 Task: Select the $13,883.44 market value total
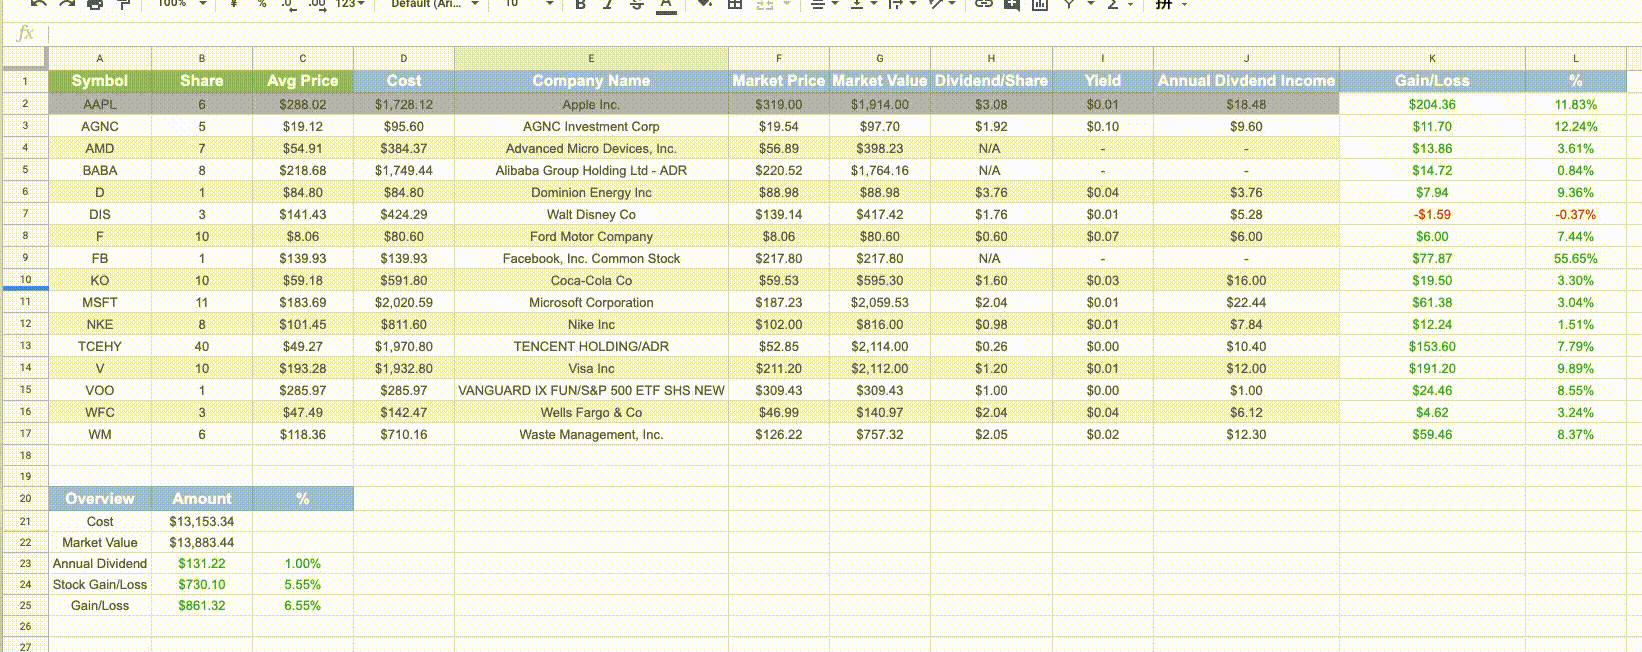(x=202, y=542)
